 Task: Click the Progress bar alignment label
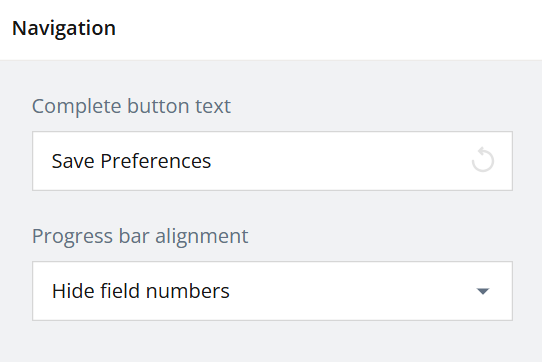tap(140, 236)
